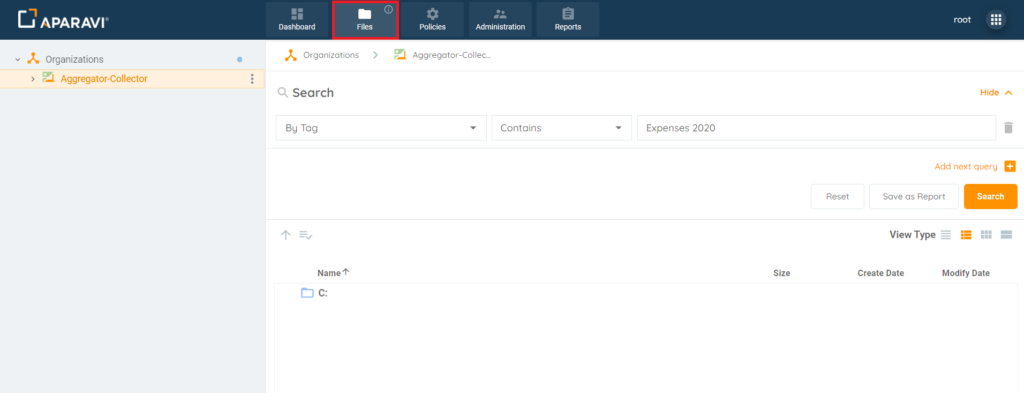Switch to compact list view type
This screenshot has width=1024, height=393.
(946, 235)
